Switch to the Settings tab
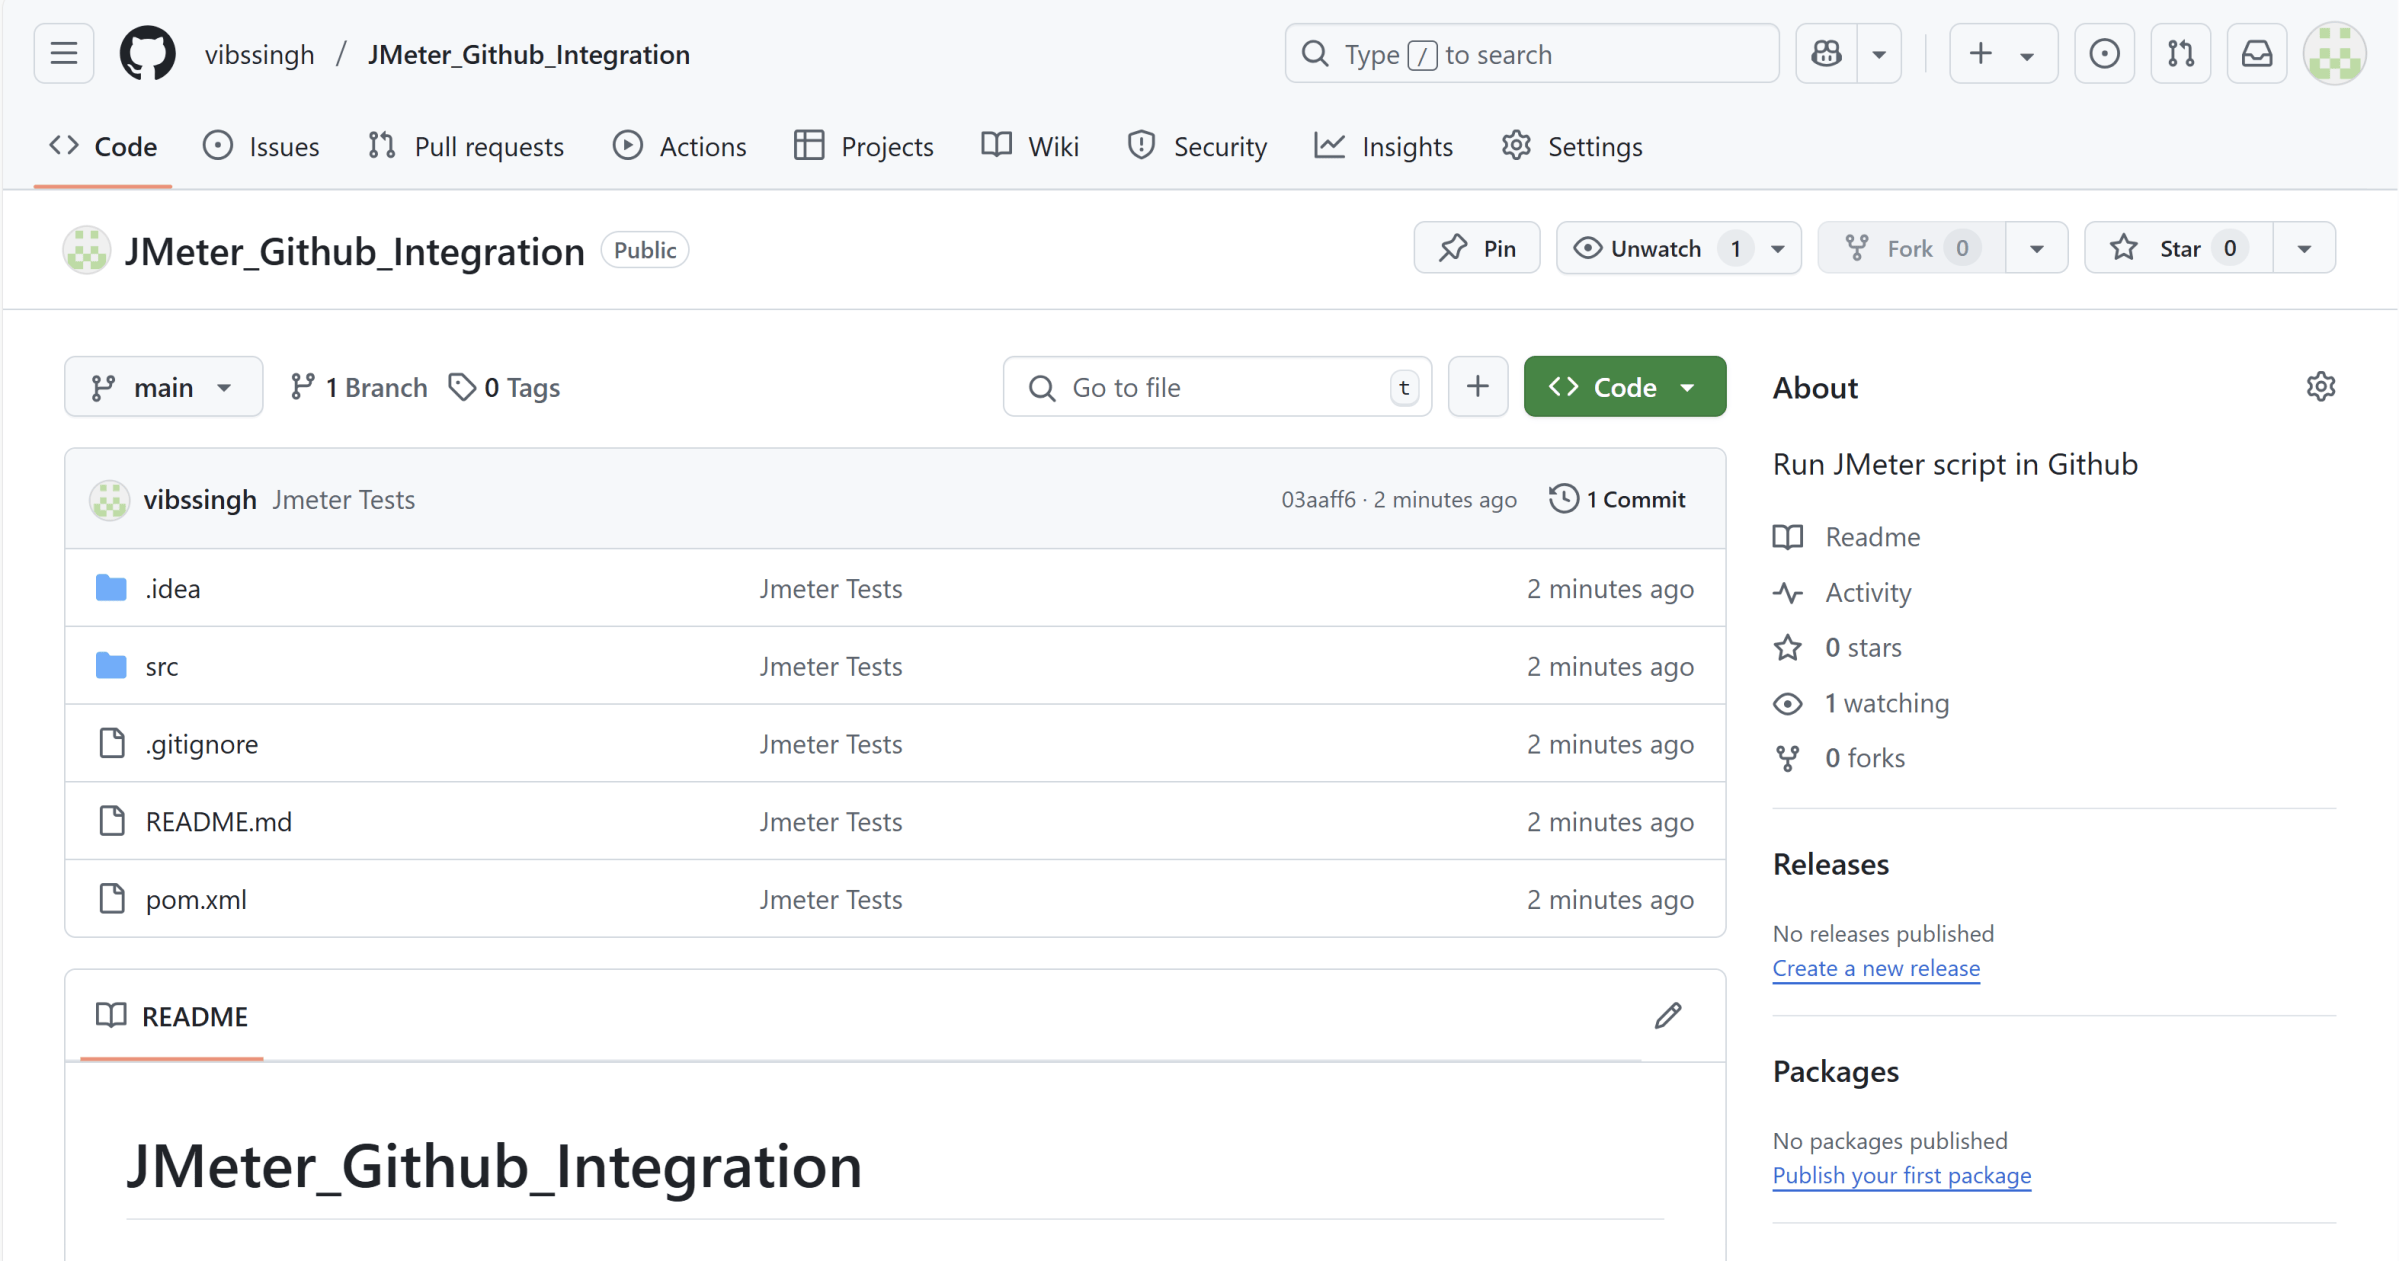Screen dimensions: 2399x1261 (x=1572, y=146)
